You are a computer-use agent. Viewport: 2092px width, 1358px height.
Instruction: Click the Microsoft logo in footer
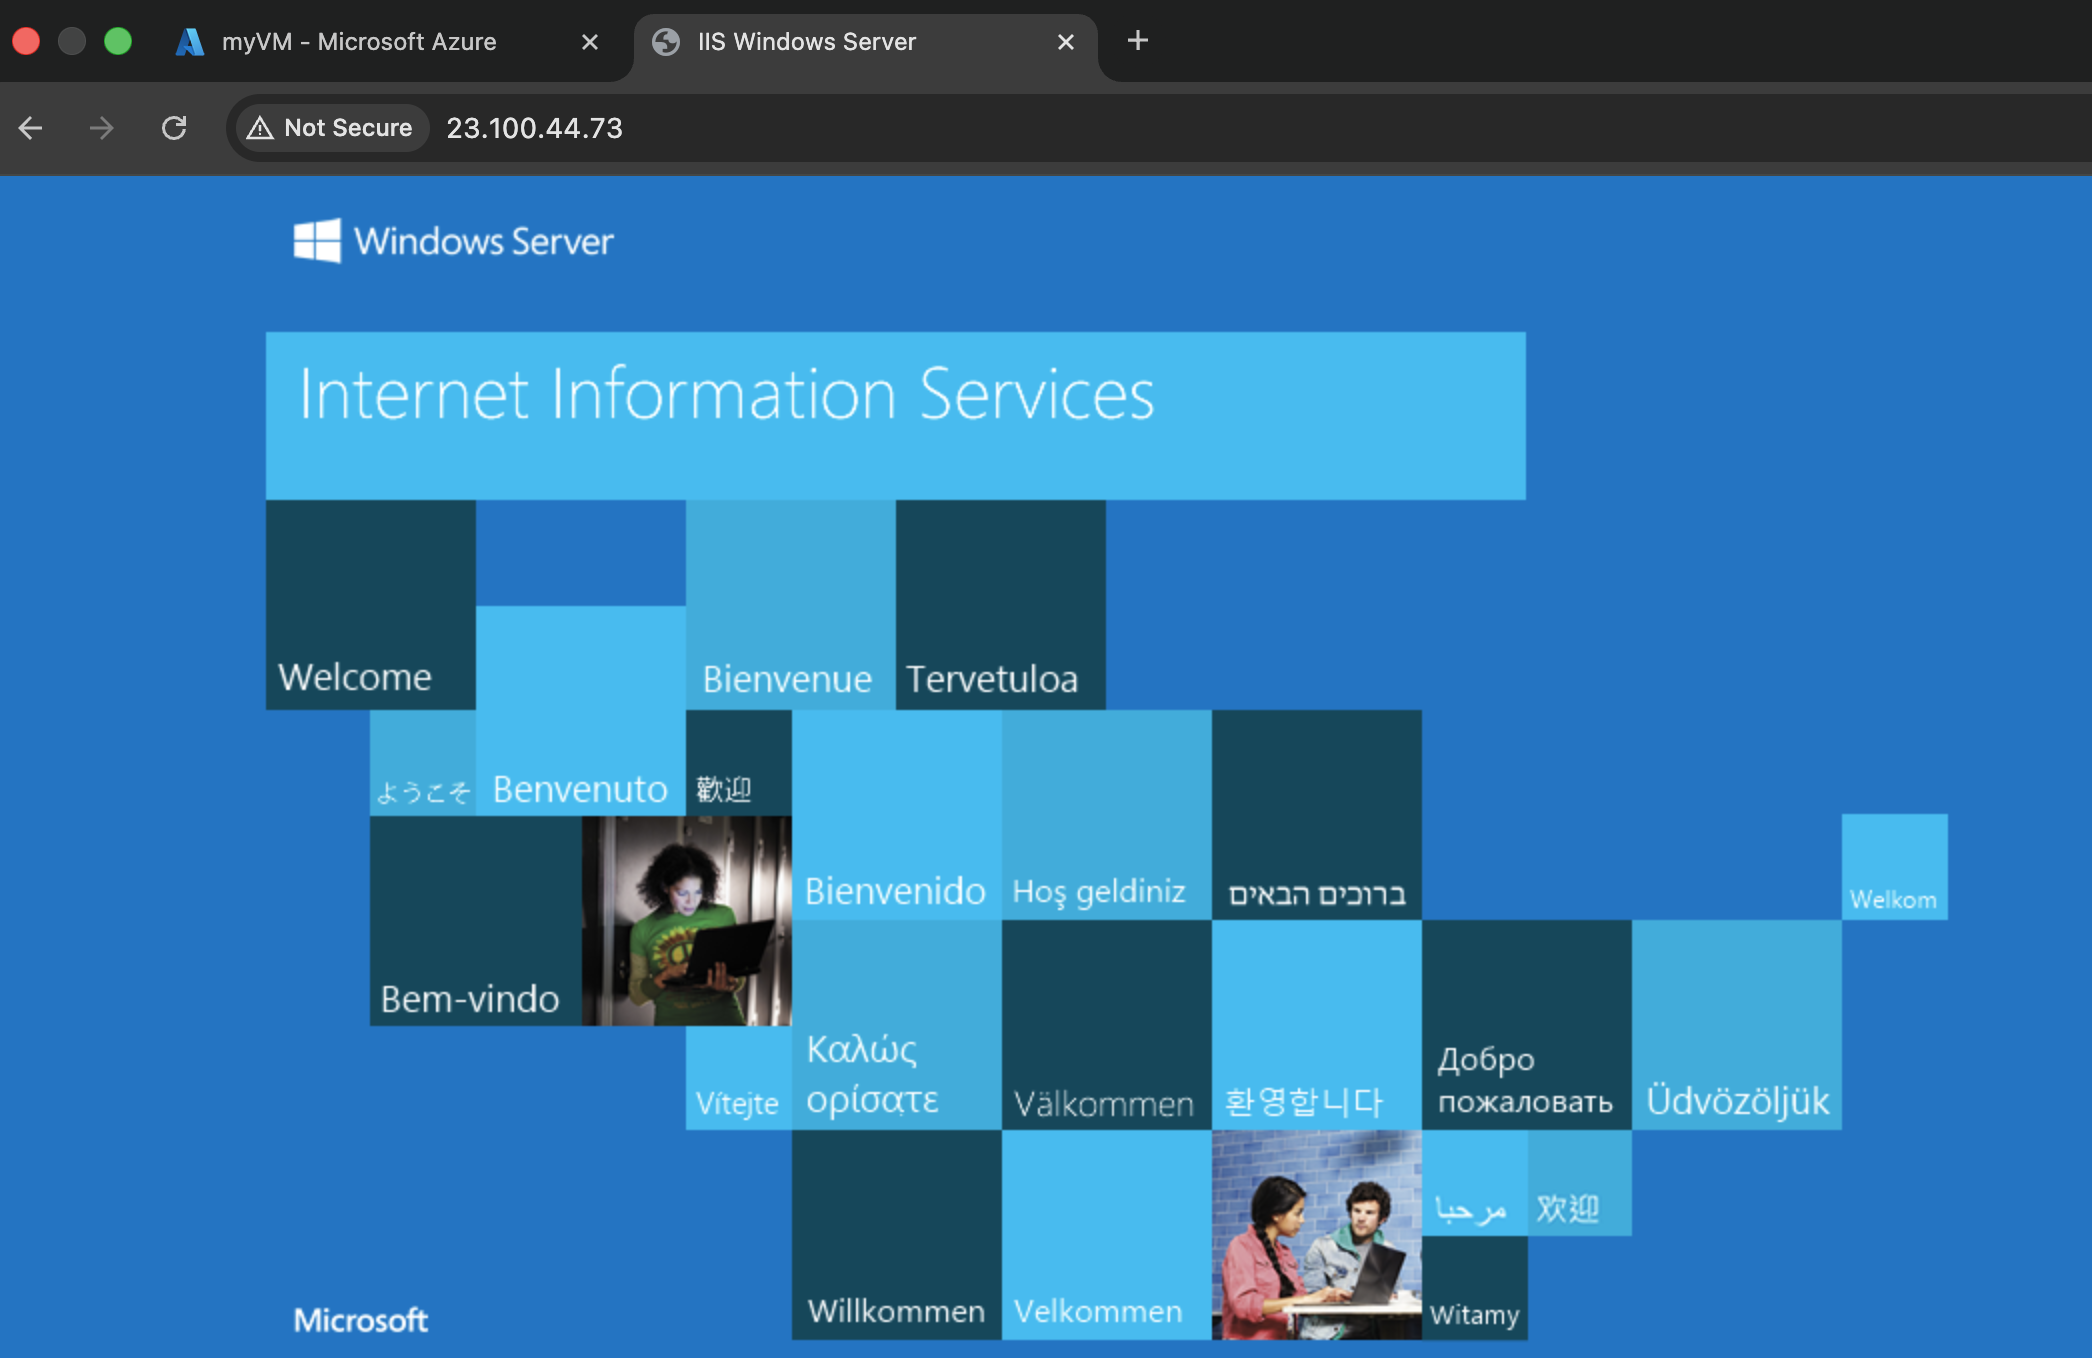point(361,1320)
